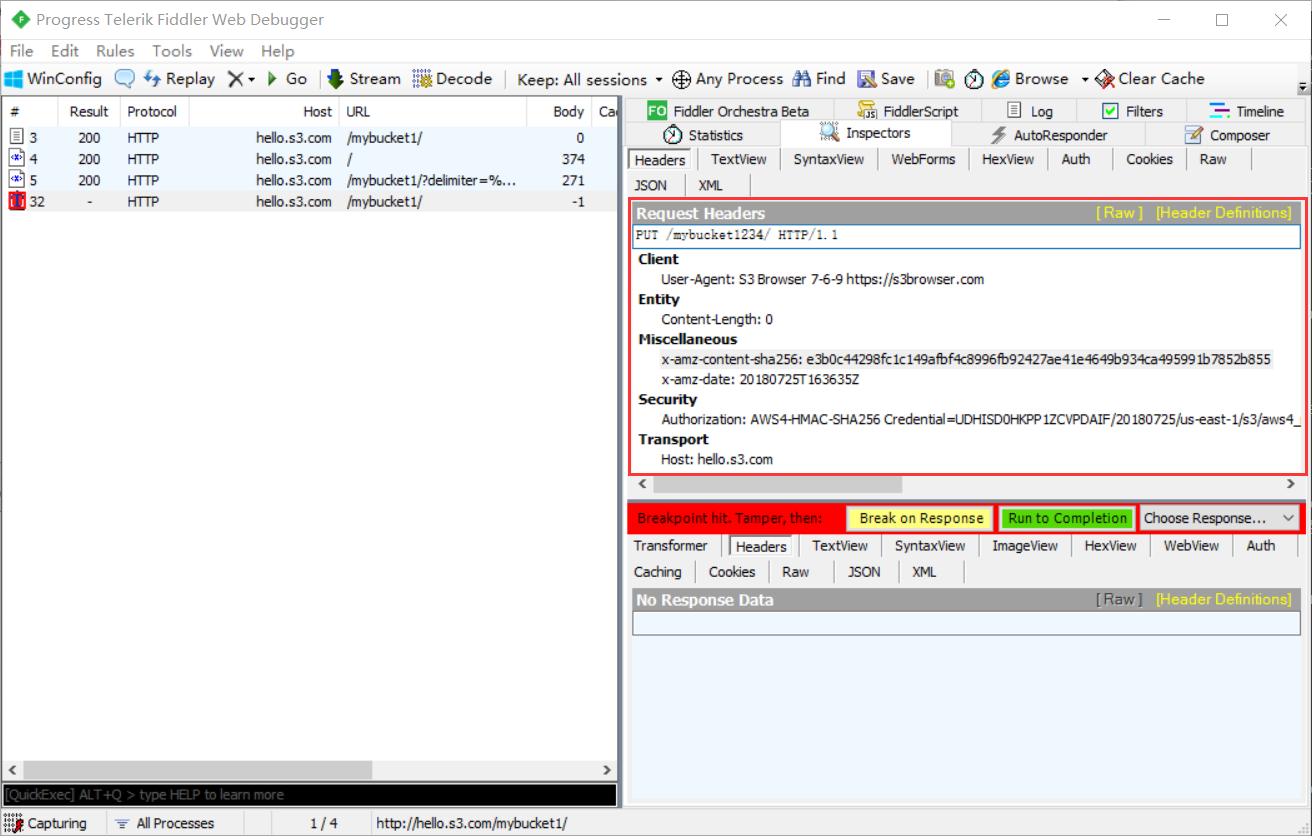Toggle Decode in the toolbar
Image resolution: width=1312 pixels, height=836 pixels.
pyautogui.click(x=452, y=79)
